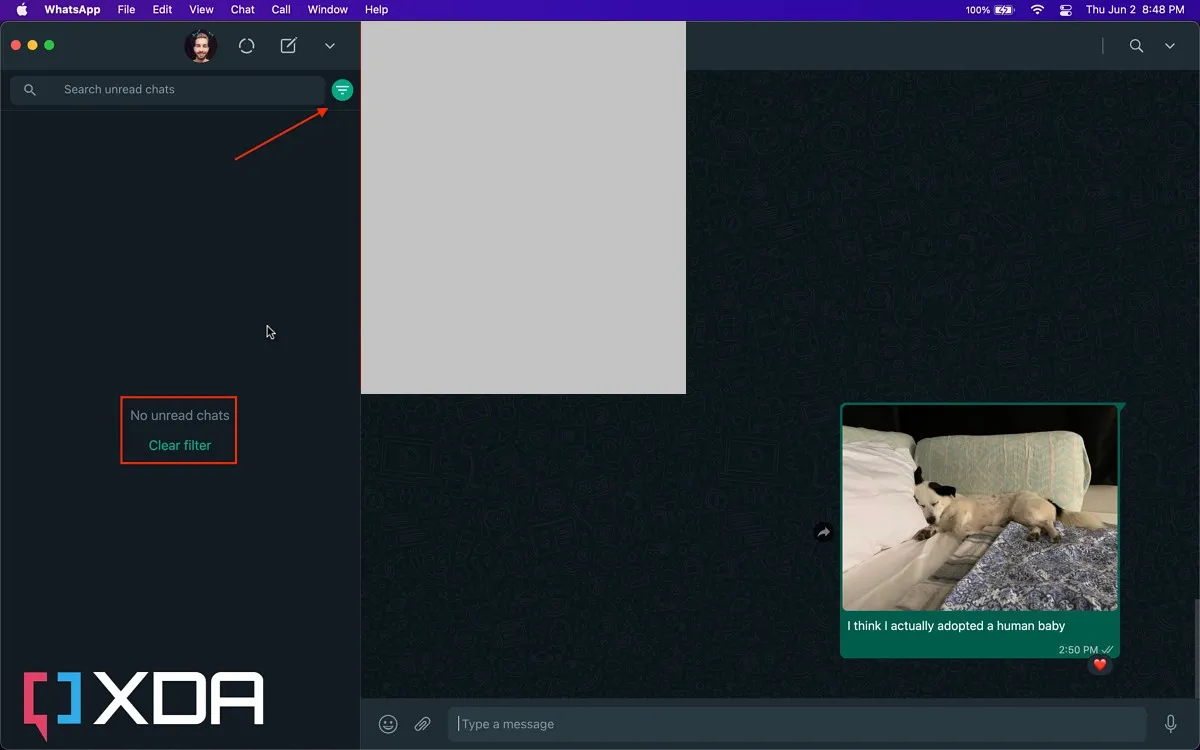Click the attachment paperclip icon
1200x750 pixels.
point(423,724)
